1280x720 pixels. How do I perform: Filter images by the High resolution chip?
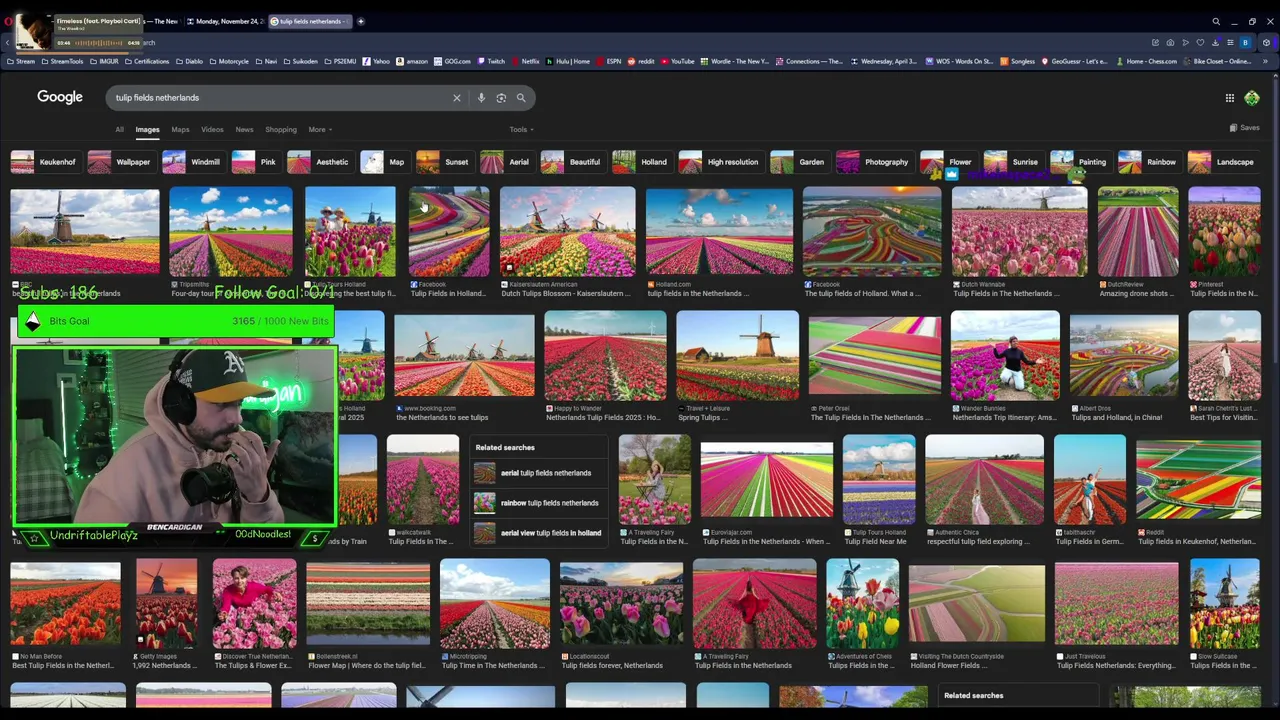[x=720, y=162]
